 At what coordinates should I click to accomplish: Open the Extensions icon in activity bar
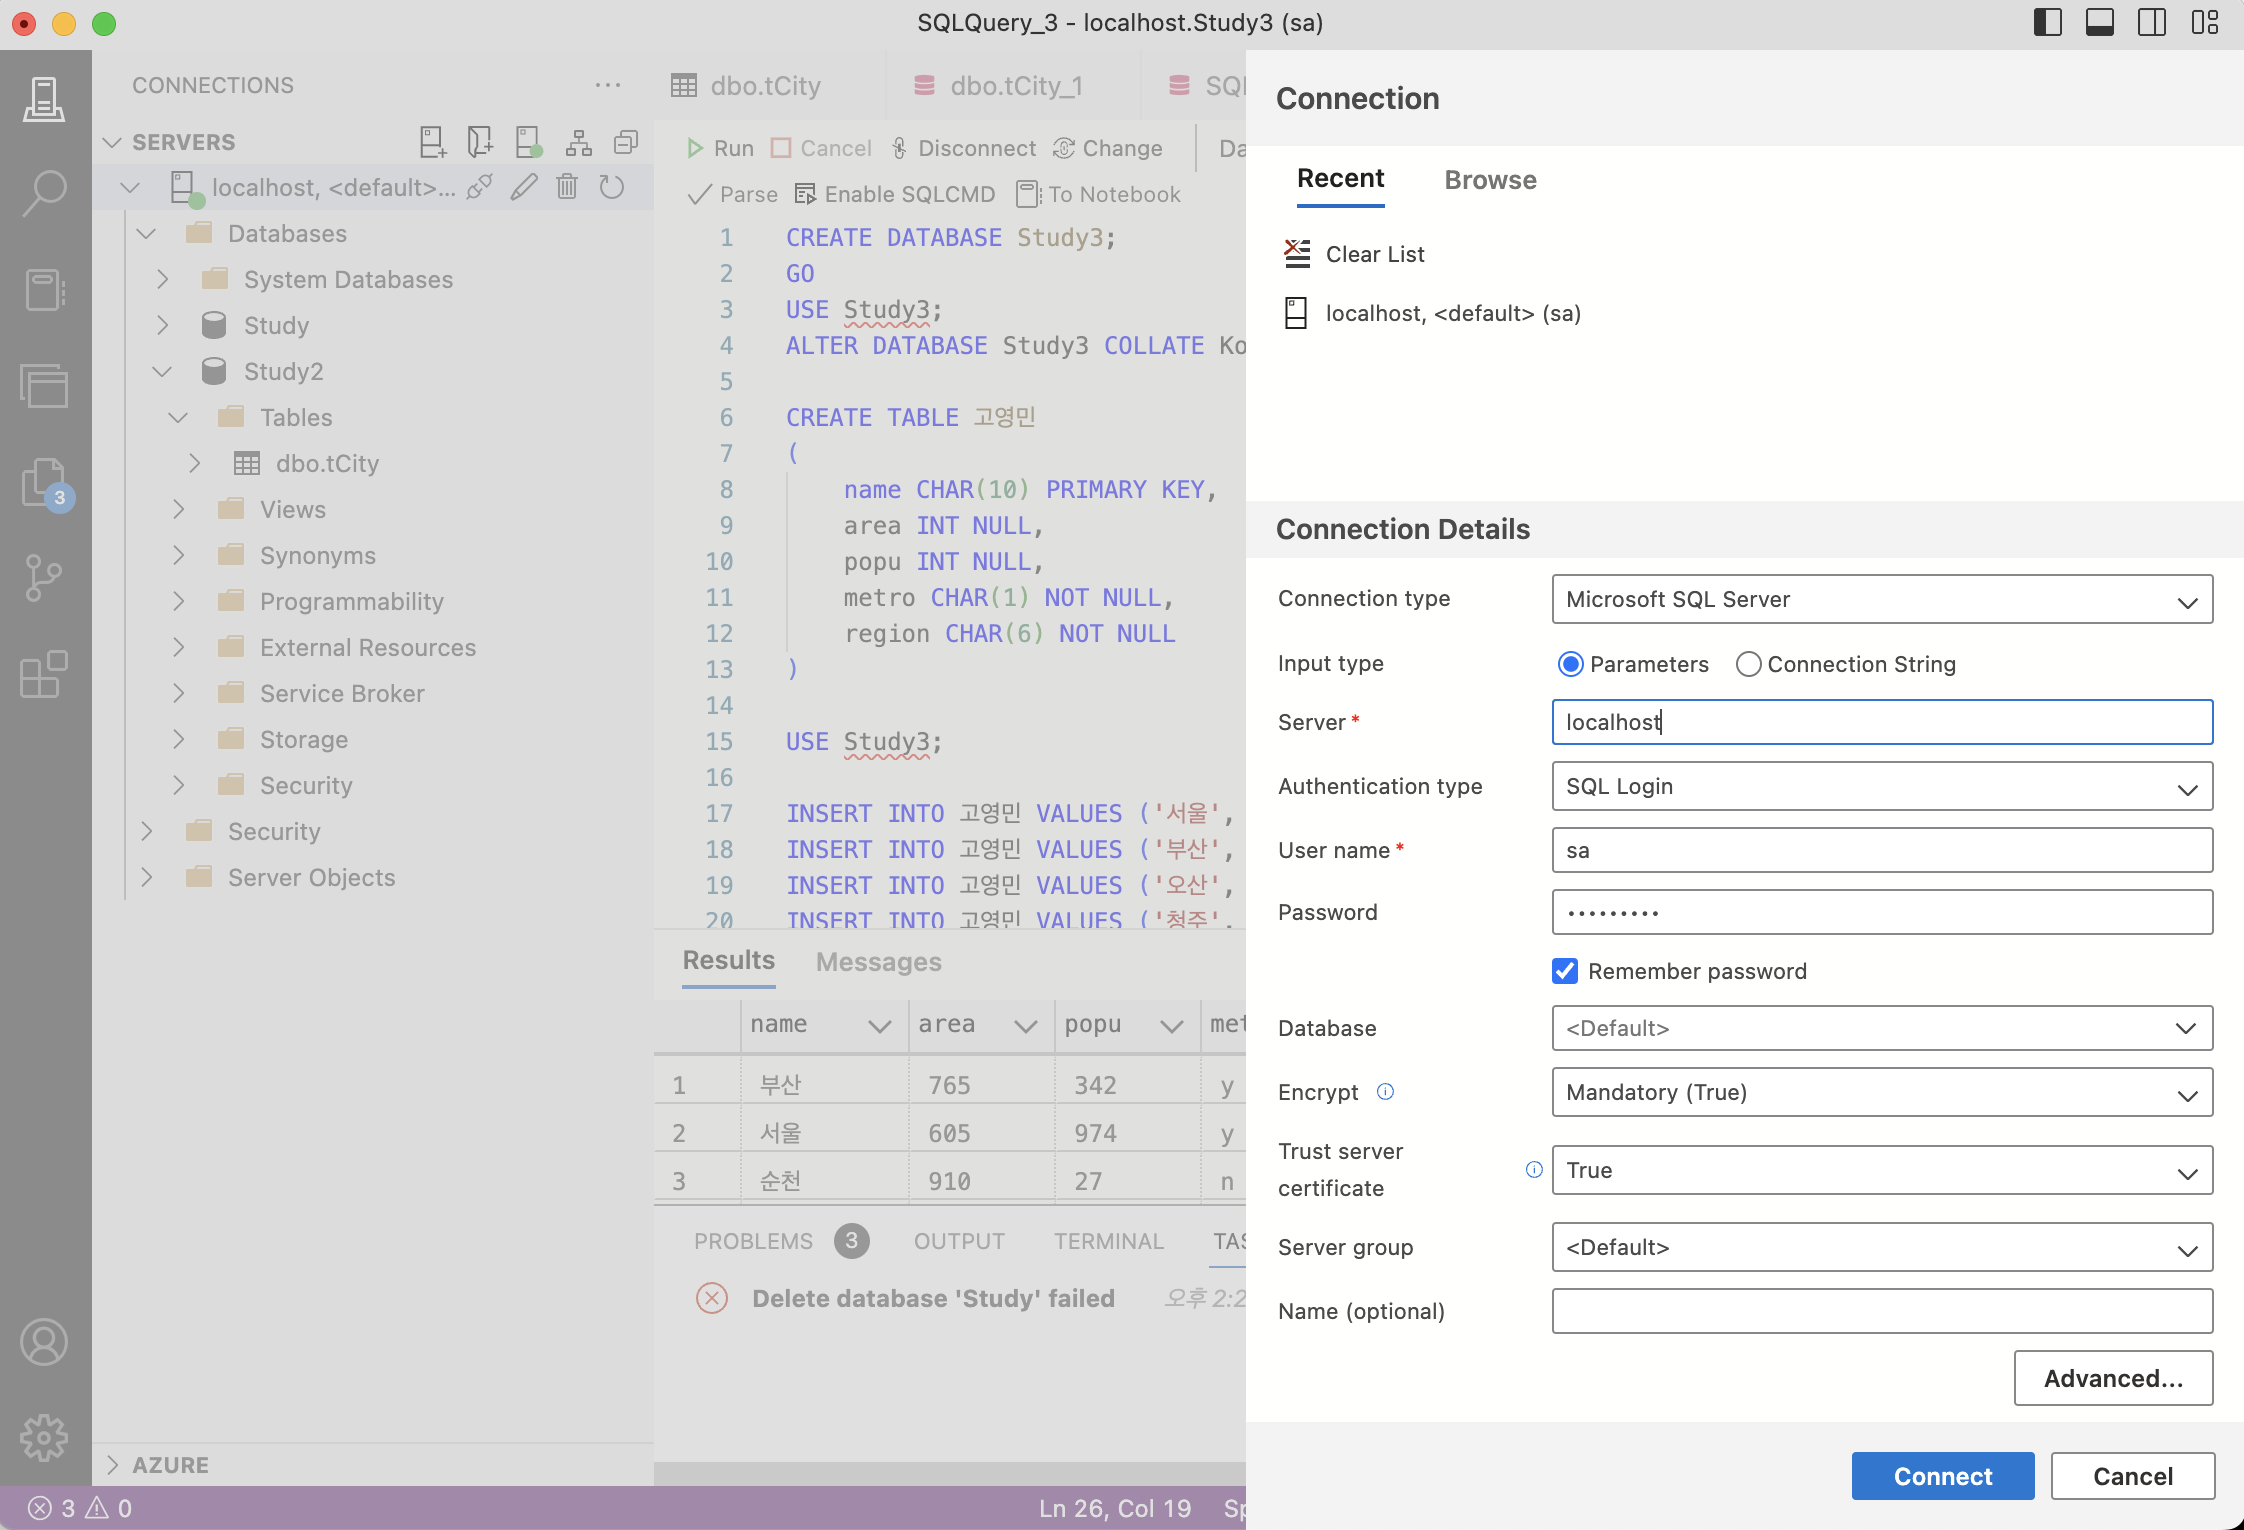[x=44, y=674]
